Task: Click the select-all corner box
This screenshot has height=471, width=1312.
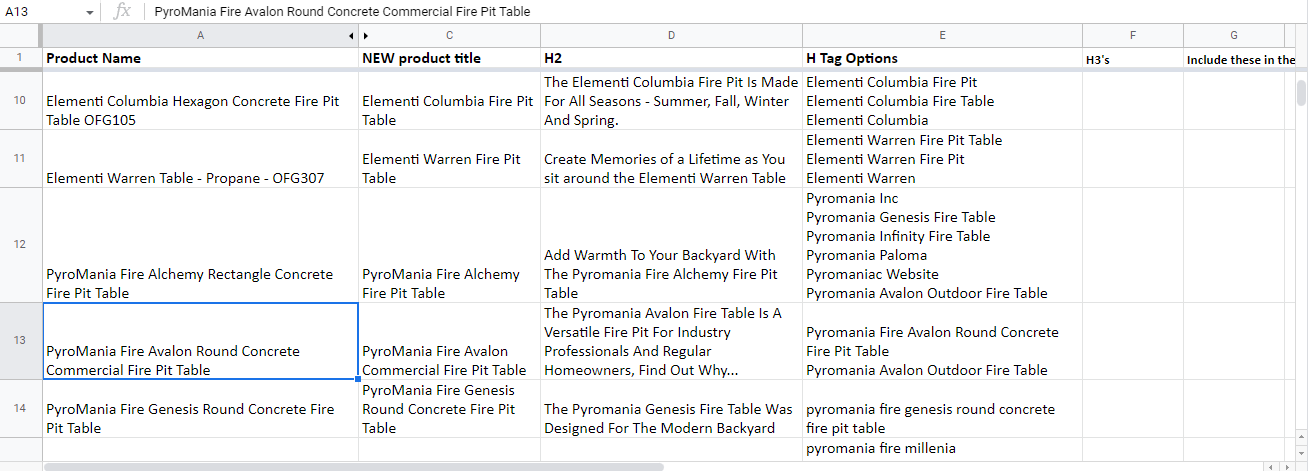Action: (x=21, y=35)
